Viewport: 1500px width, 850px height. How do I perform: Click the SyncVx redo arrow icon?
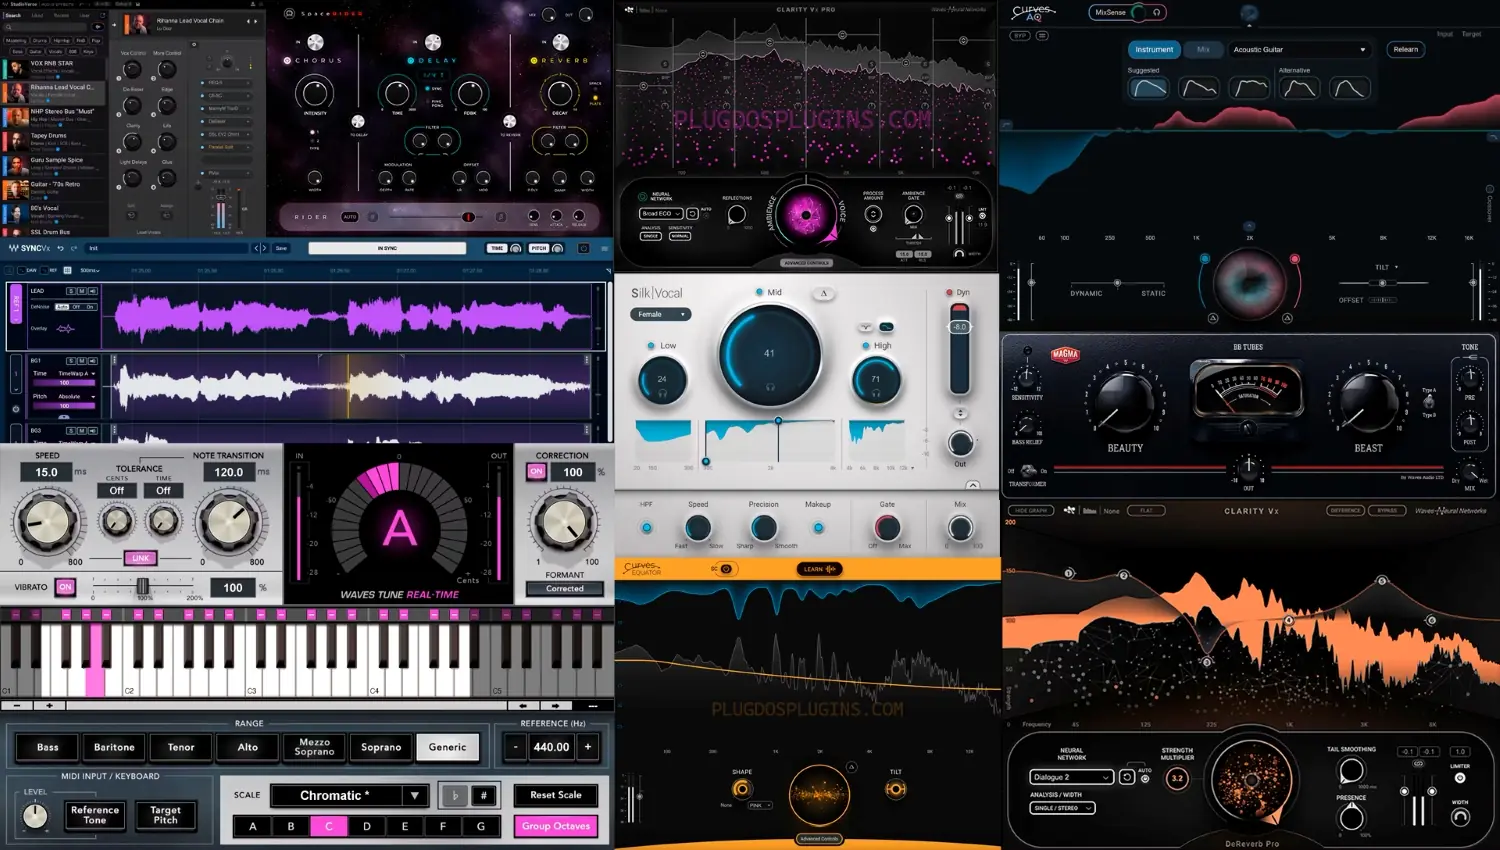point(73,248)
